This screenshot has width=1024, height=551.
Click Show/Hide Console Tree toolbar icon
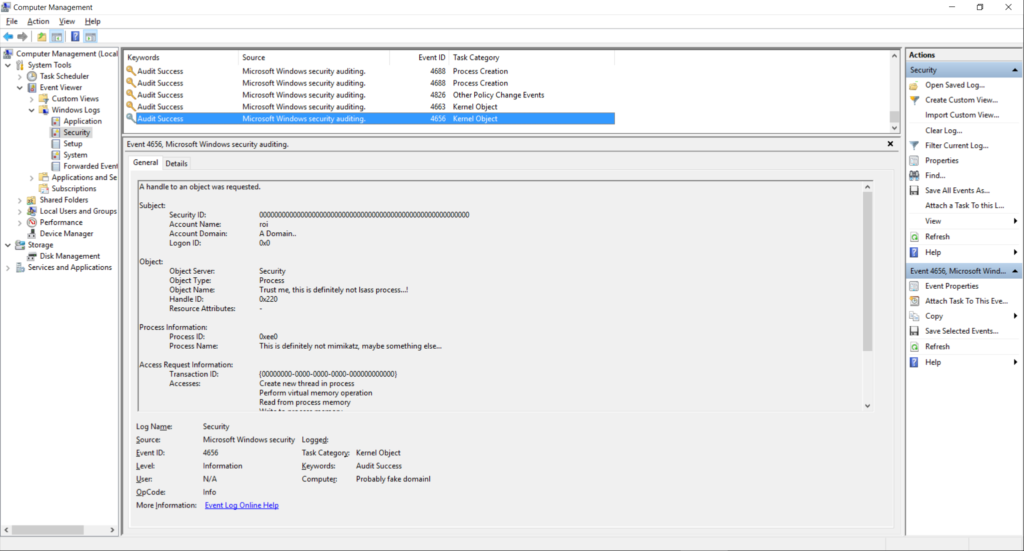click(x=57, y=37)
